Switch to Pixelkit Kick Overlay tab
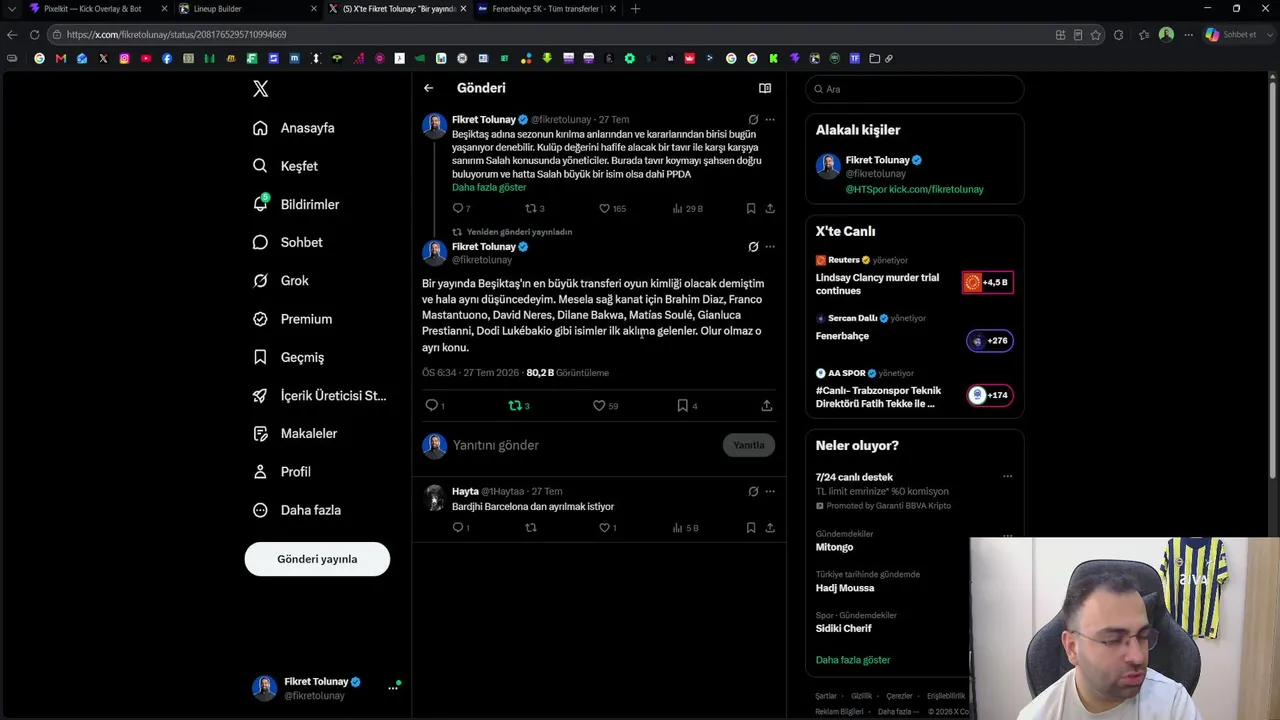Viewport: 1280px width, 720px height. (x=97, y=9)
